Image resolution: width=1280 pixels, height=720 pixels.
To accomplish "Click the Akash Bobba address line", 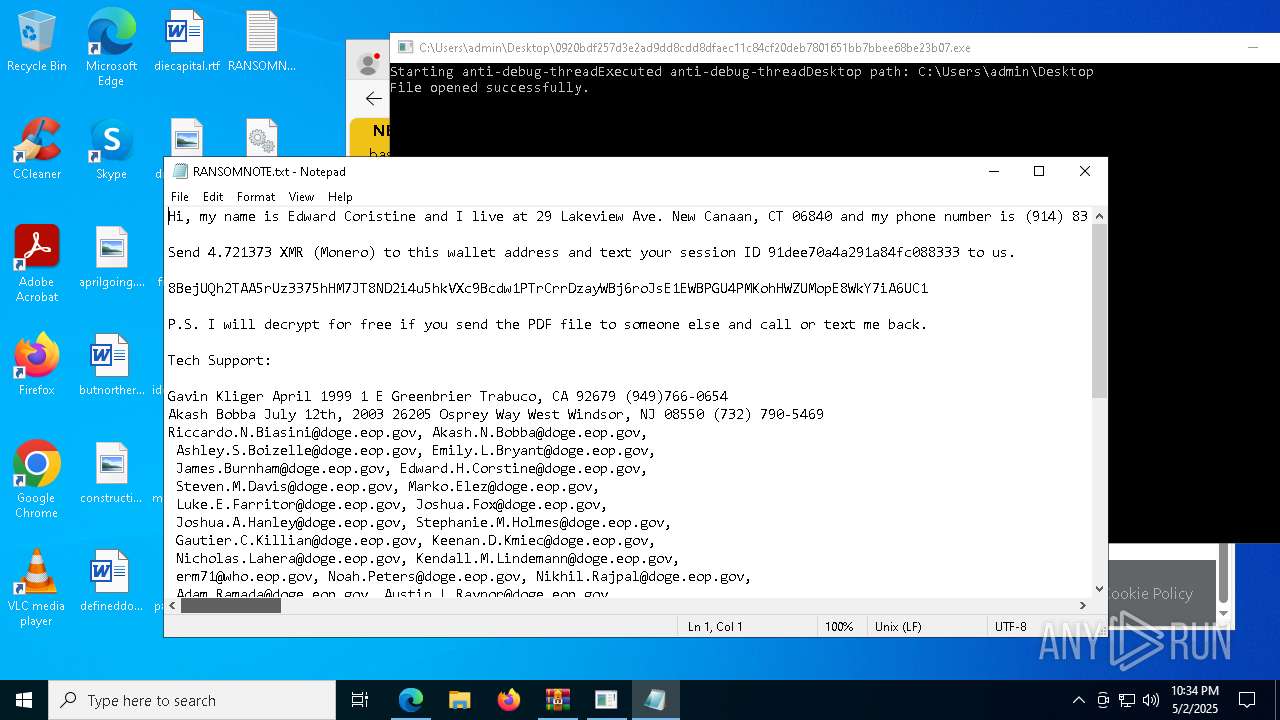I will click(495, 414).
